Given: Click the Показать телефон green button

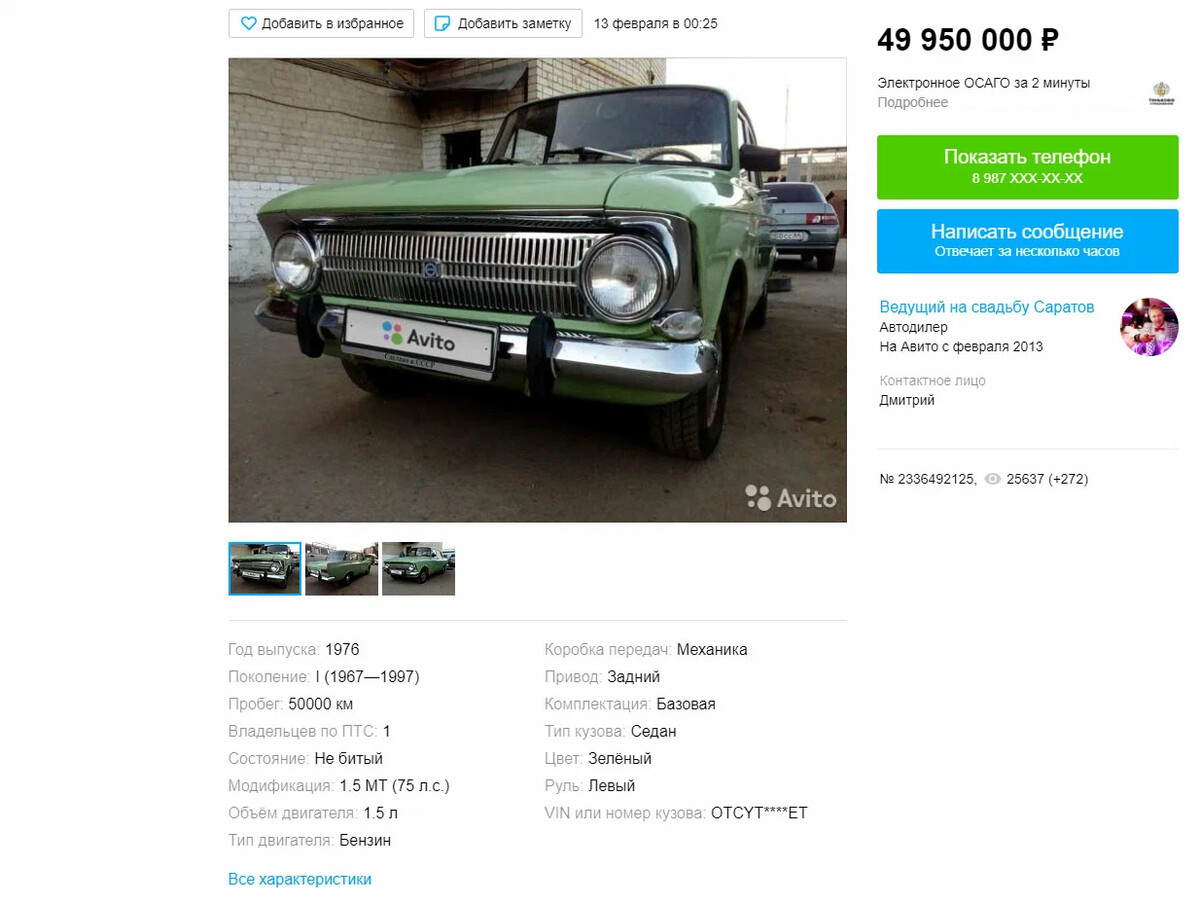Looking at the screenshot, I should coord(1027,167).
